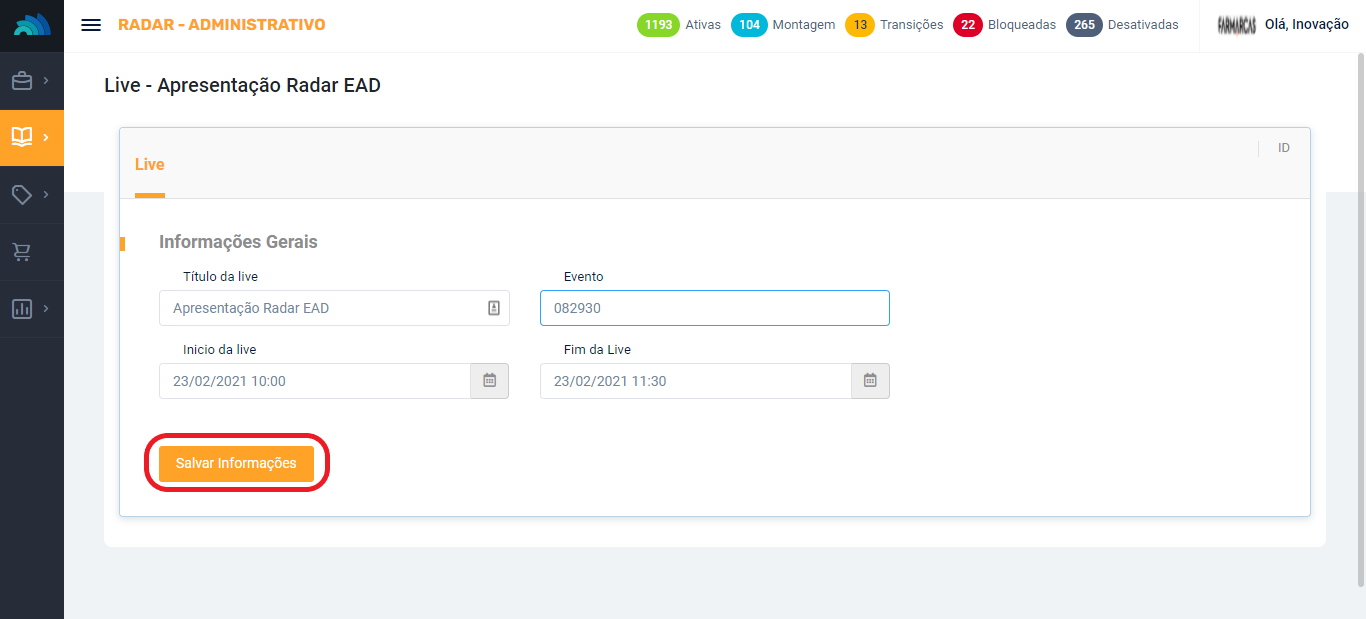1366x619 pixels.
Task: Select the open book sidebar icon
Action: 22,137
